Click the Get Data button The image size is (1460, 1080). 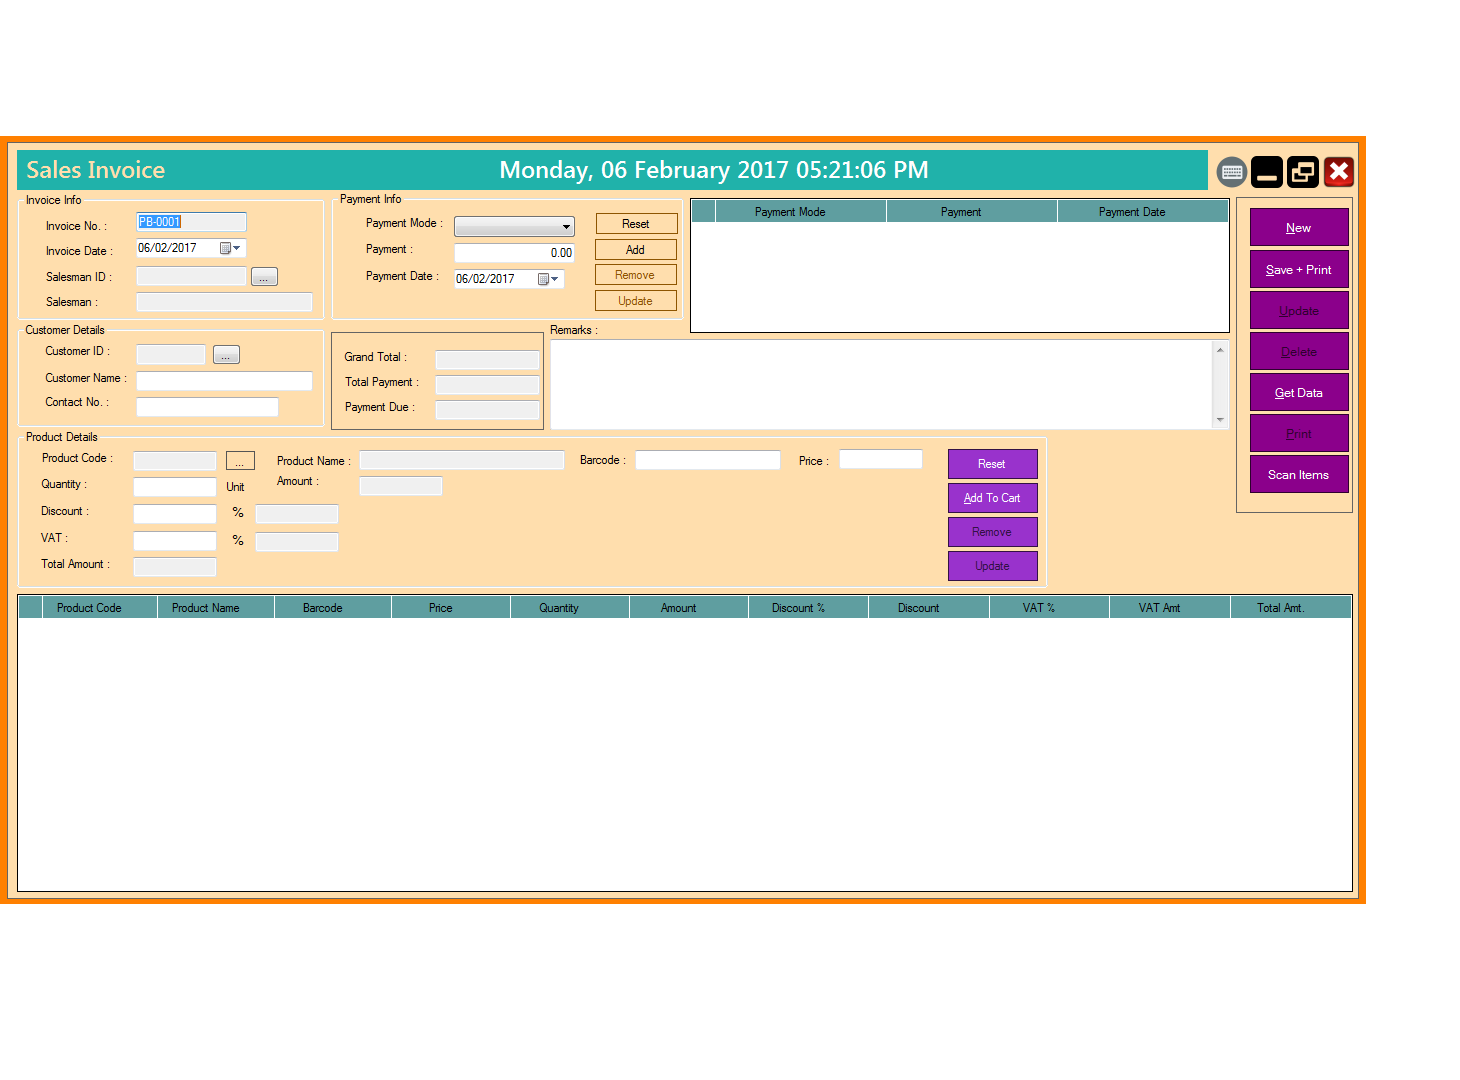coord(1298,392)
